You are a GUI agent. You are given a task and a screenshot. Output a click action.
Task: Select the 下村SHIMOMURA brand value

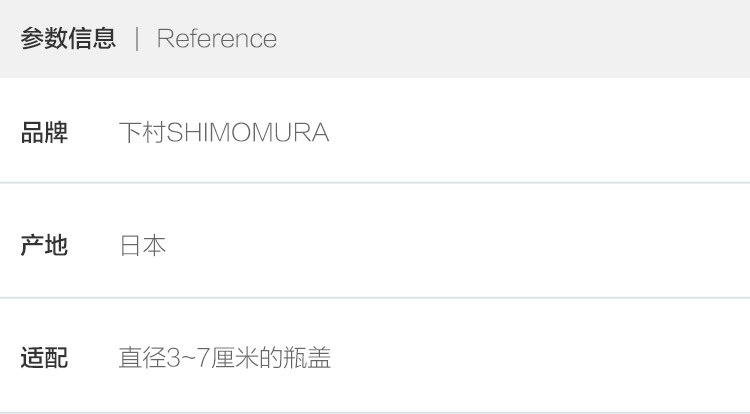click(x=224, y=132)
